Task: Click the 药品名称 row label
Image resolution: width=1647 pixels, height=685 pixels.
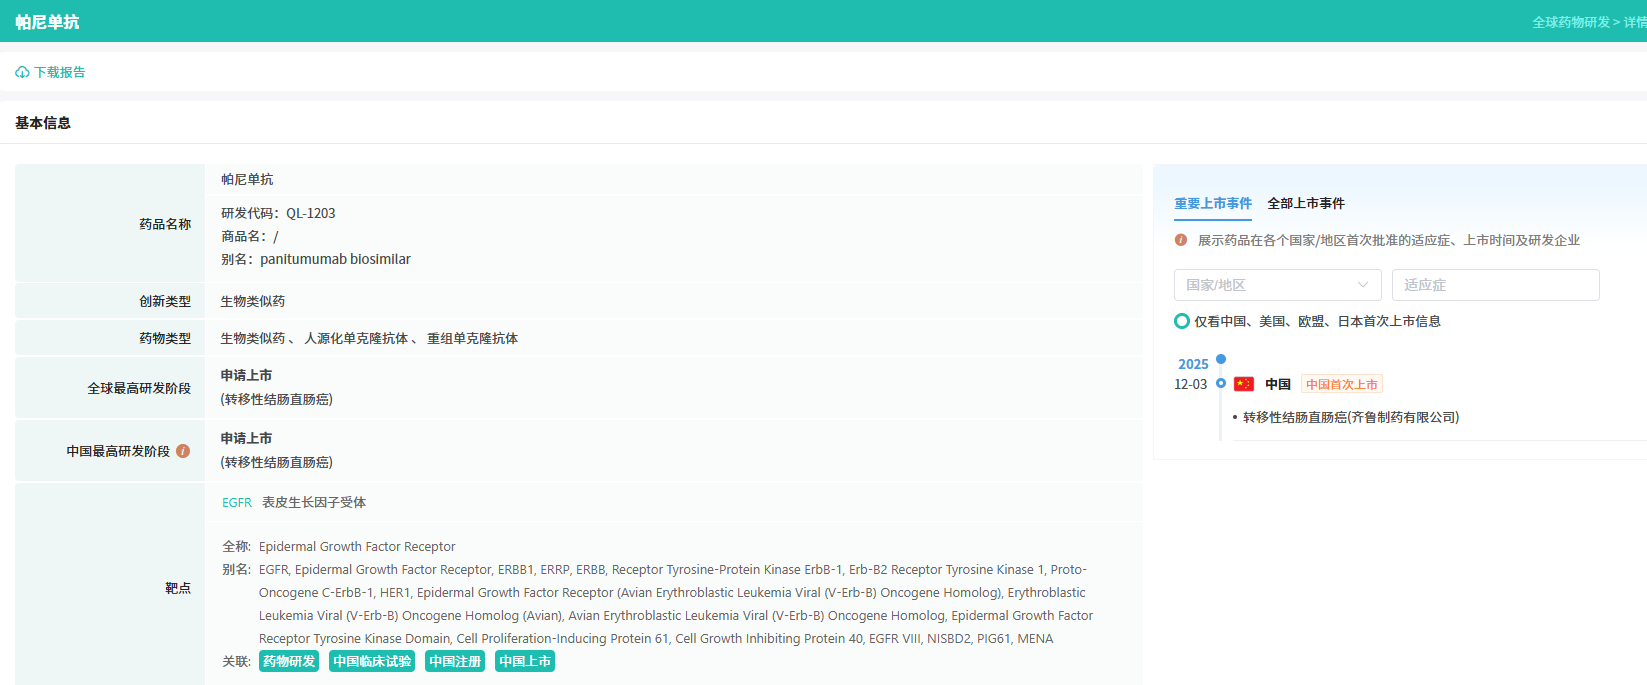Action: (165, 224)
